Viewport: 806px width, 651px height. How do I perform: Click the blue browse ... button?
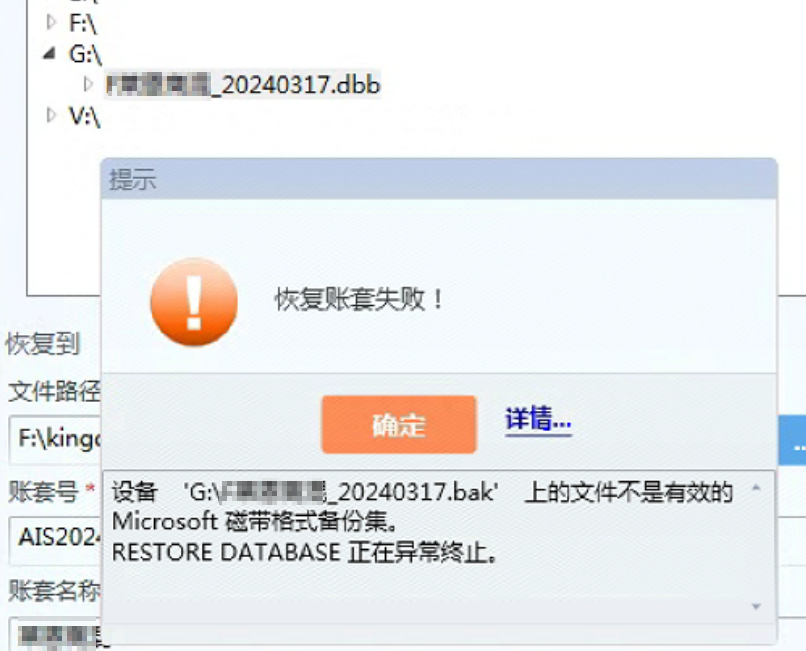[x=792, y=440]
